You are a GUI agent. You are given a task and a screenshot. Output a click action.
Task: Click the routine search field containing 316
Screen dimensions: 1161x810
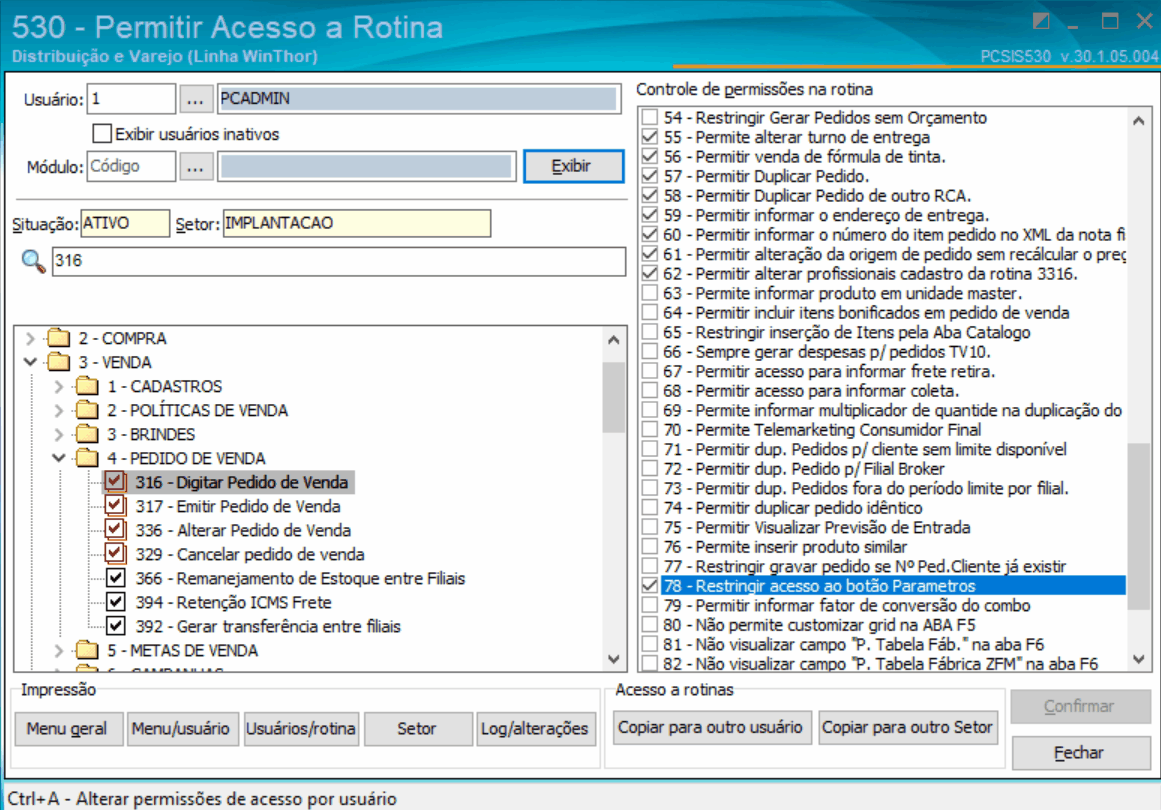[338, 261]
